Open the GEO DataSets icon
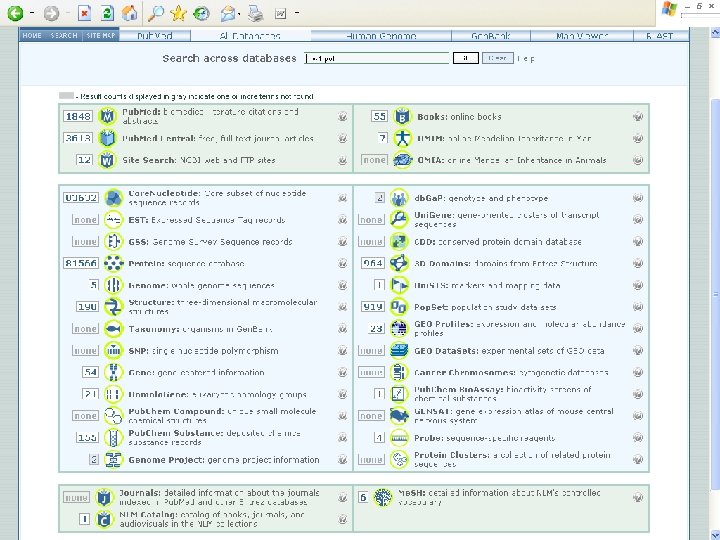 [399, 350]
